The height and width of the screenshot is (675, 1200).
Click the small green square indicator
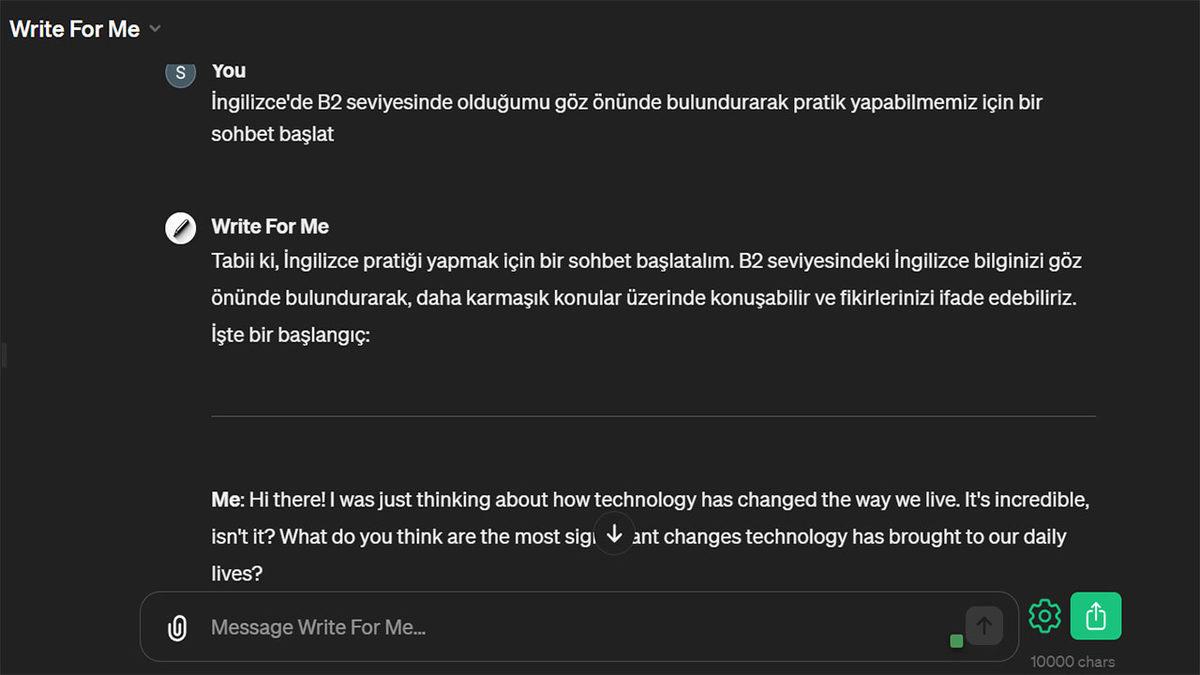point(956,641)
